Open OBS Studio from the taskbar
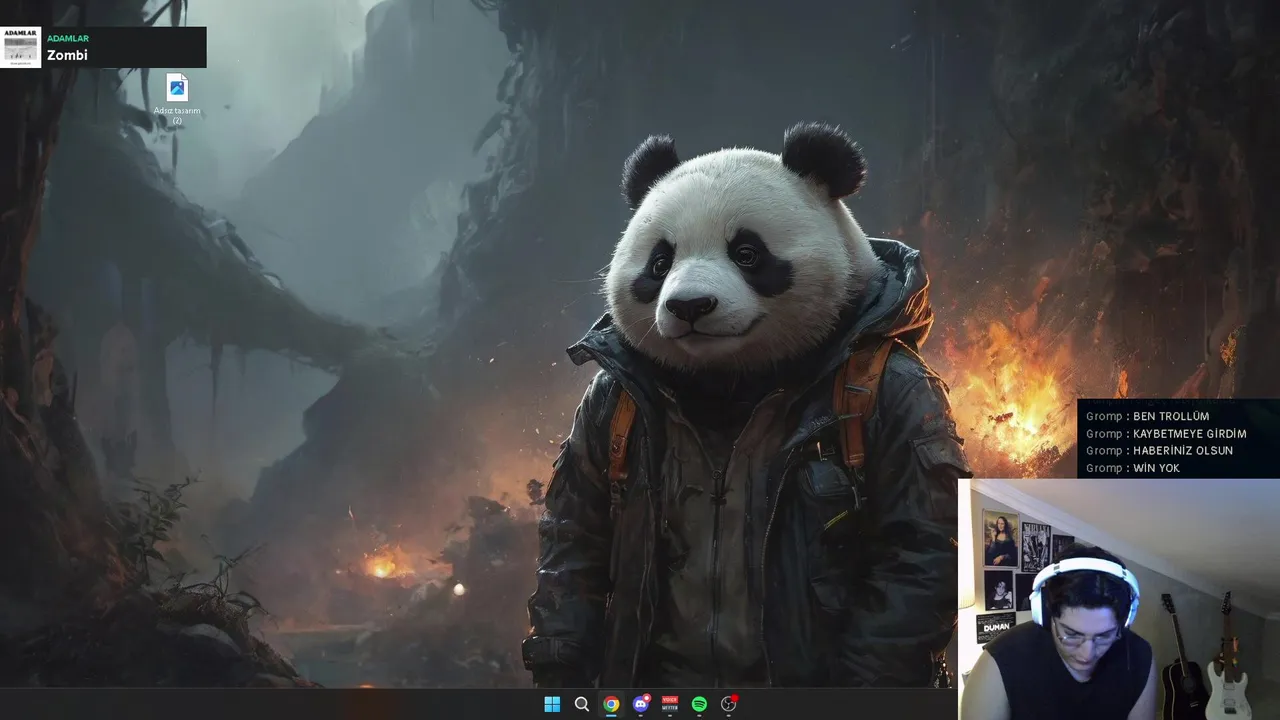 coord(729,704)
